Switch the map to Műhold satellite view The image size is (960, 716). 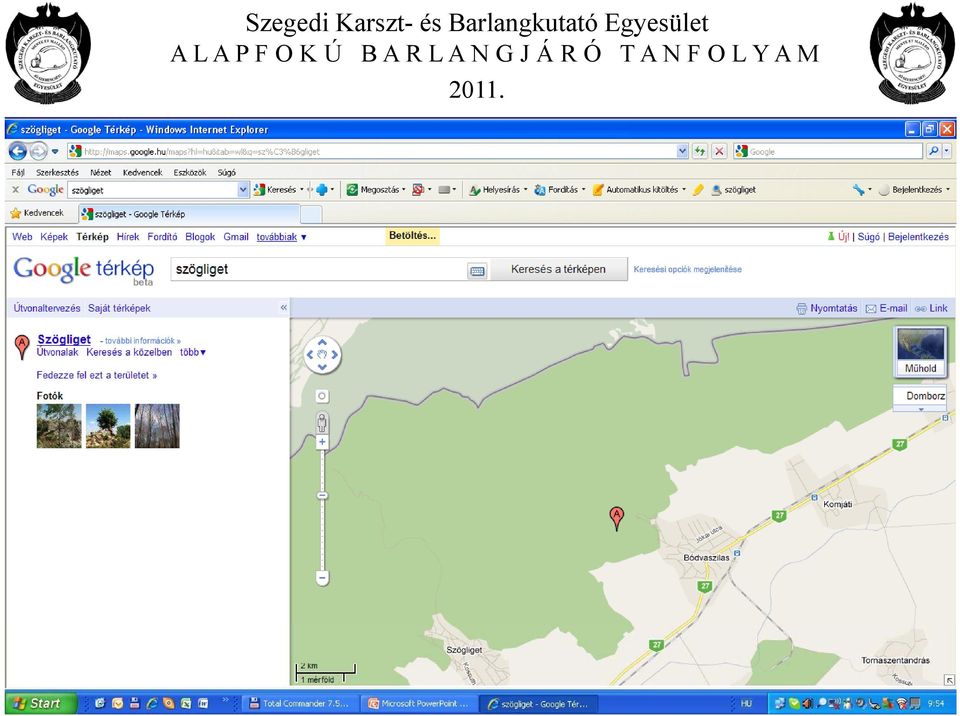click(x=920, y=352)
